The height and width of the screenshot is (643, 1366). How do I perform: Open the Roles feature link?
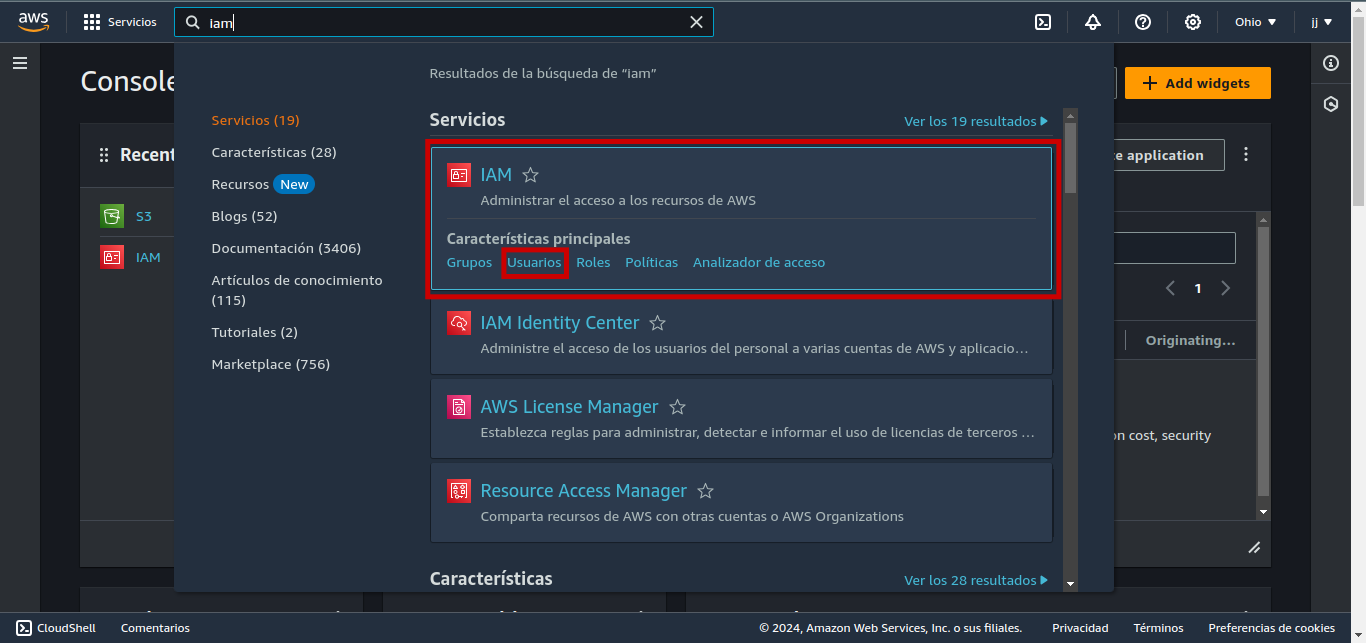tap(593, 262)
